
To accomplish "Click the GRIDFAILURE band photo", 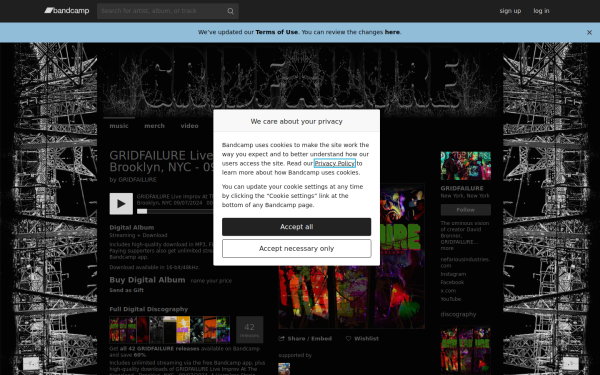I will [466, 166].
